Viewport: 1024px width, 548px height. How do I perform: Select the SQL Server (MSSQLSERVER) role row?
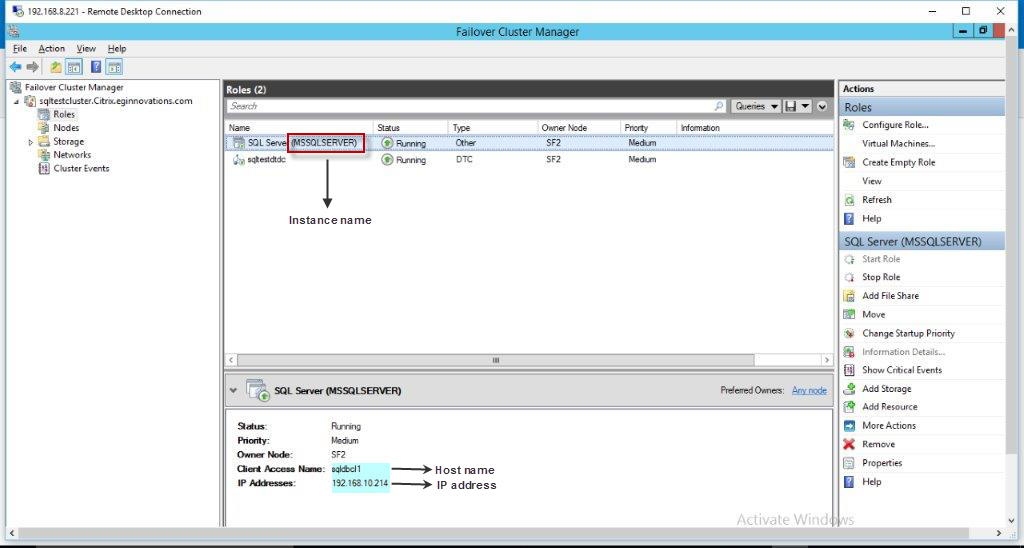coord(529,143)
